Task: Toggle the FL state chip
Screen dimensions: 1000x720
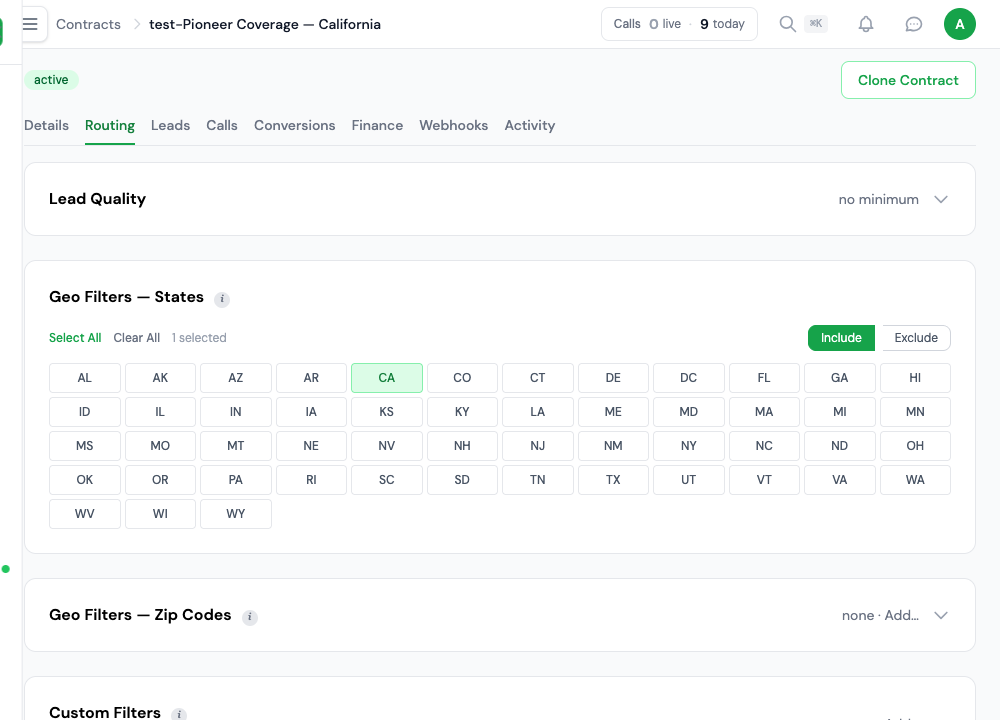Action: pyautogui.click(x=764, y=378)
